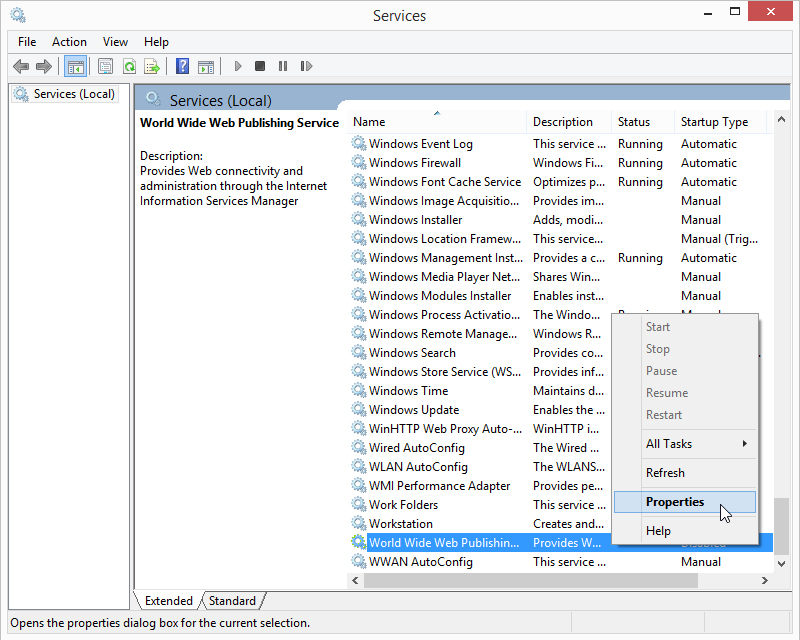The image size is (800, 640).
Task: Click the gear icon beside Windows Firewall
Action: pos(359,162)
